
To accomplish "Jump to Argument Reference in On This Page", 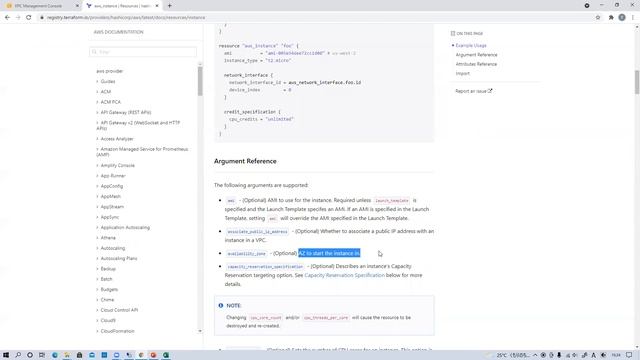I will pos(476,55).
